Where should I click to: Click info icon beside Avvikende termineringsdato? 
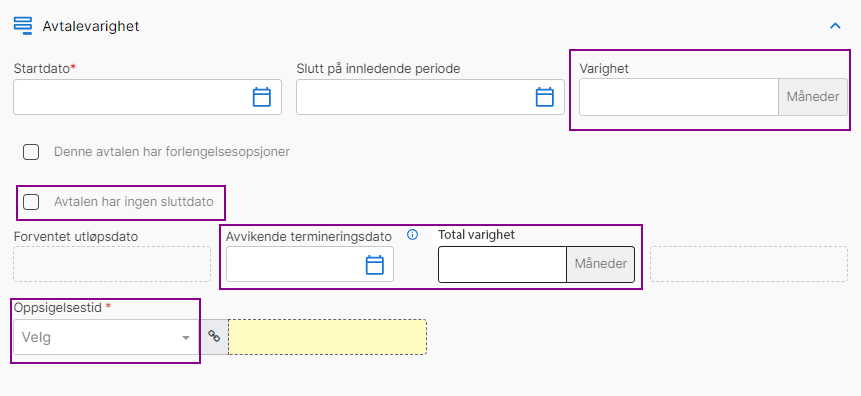[x=412, y=235]
